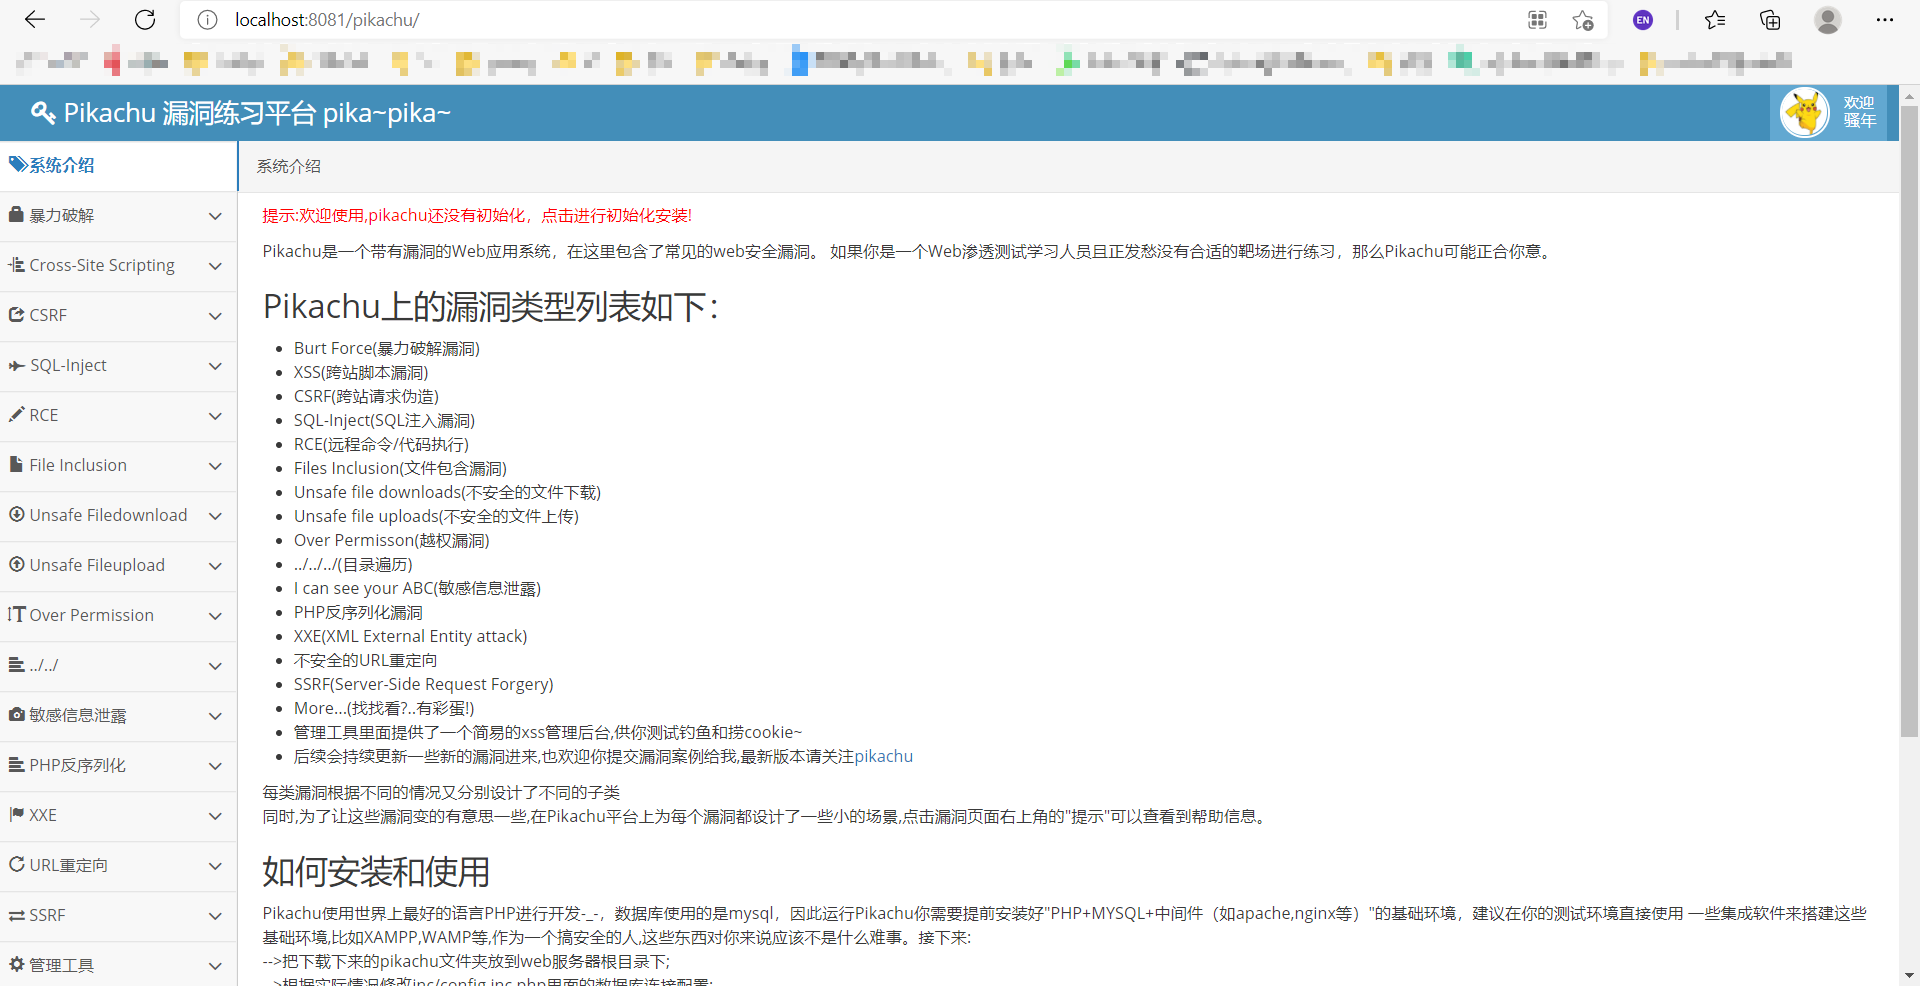Click the add to favorites icon
The width and height of the screenshot is (1920, 986).
click(1582, 20)
